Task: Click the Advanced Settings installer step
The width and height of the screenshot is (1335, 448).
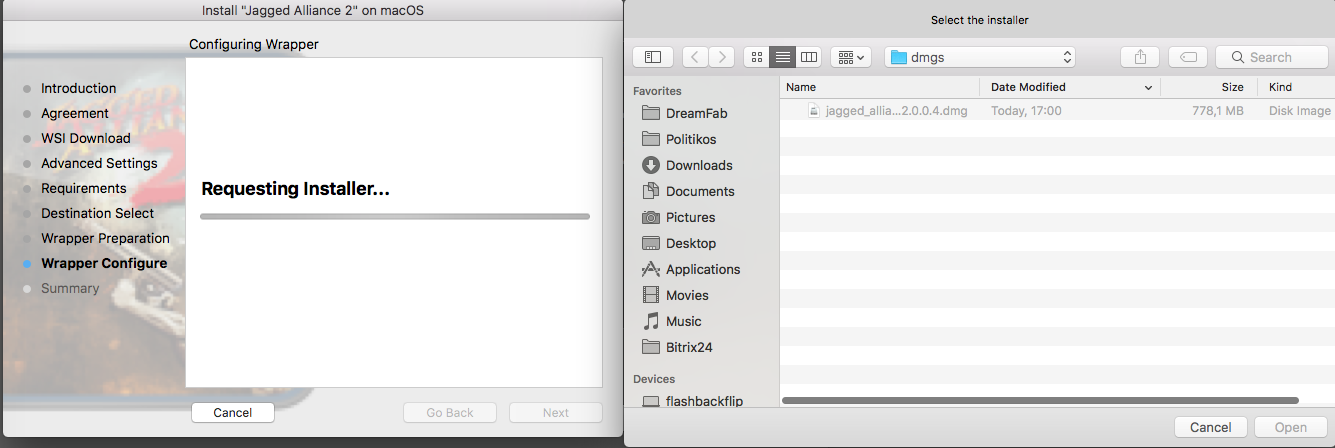Action: (99, 163)
